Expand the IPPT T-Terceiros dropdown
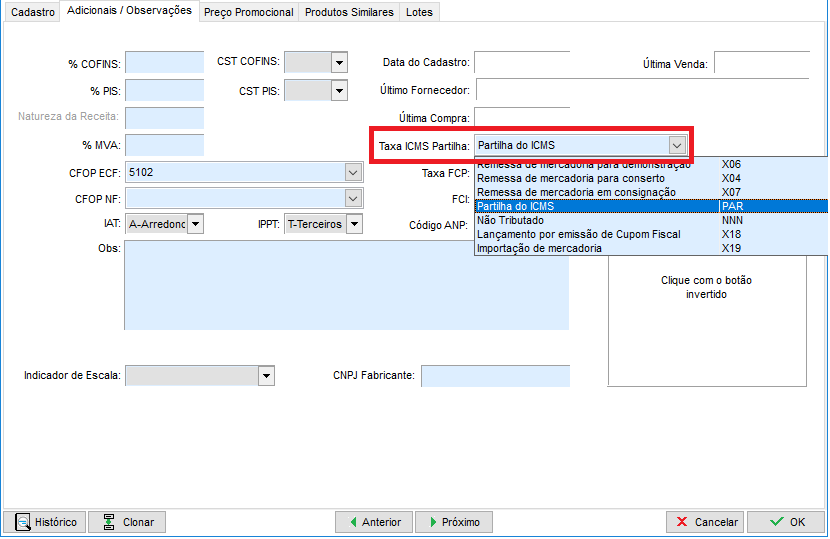 [354, 224]
